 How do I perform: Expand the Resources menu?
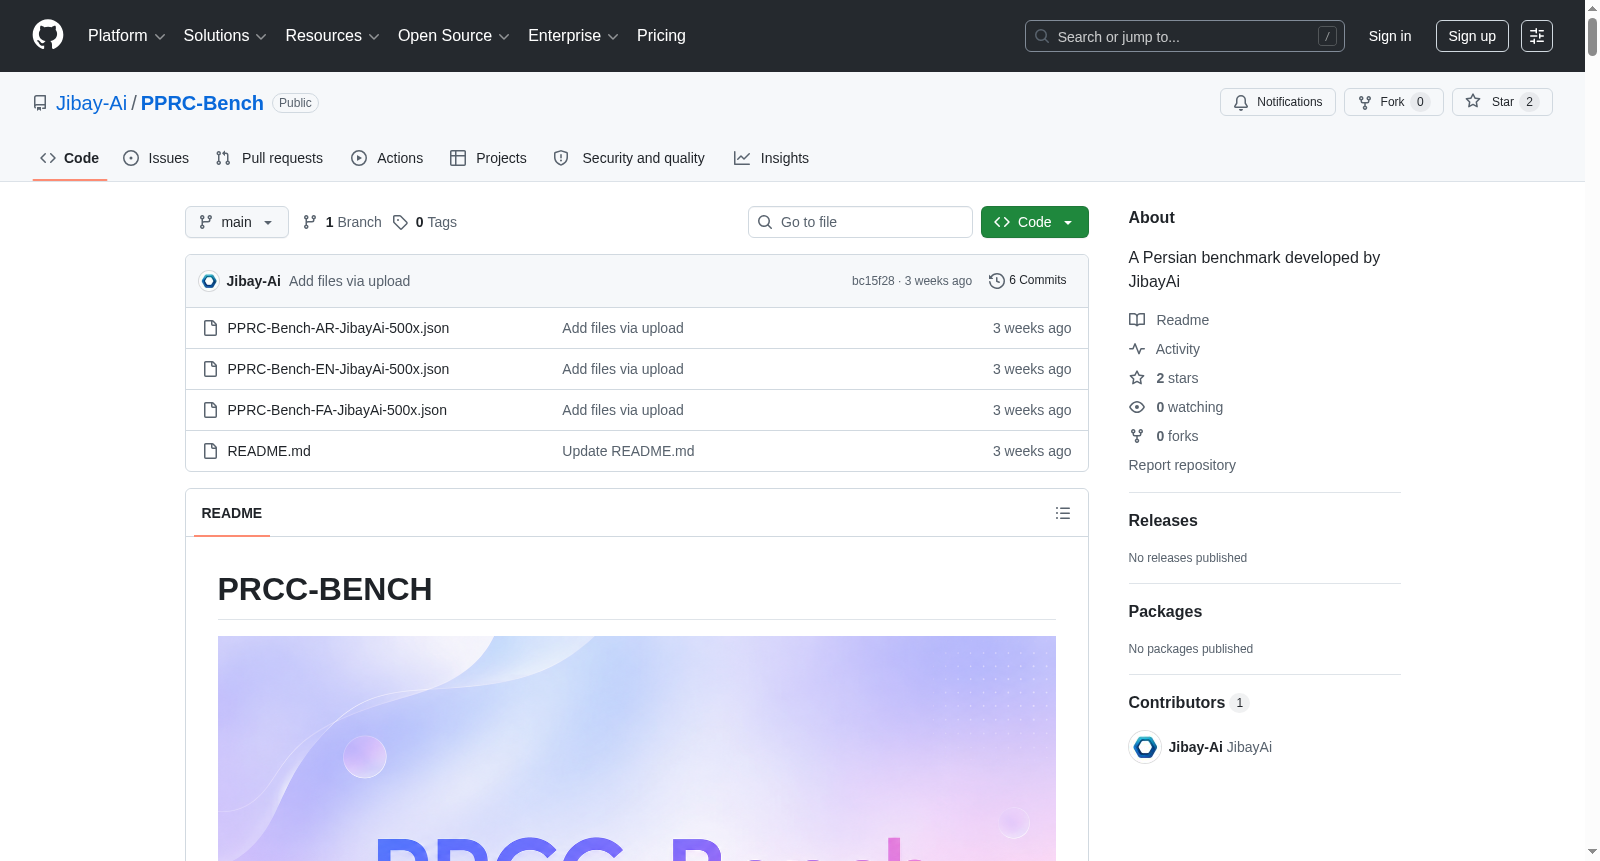tap(332, 36)
